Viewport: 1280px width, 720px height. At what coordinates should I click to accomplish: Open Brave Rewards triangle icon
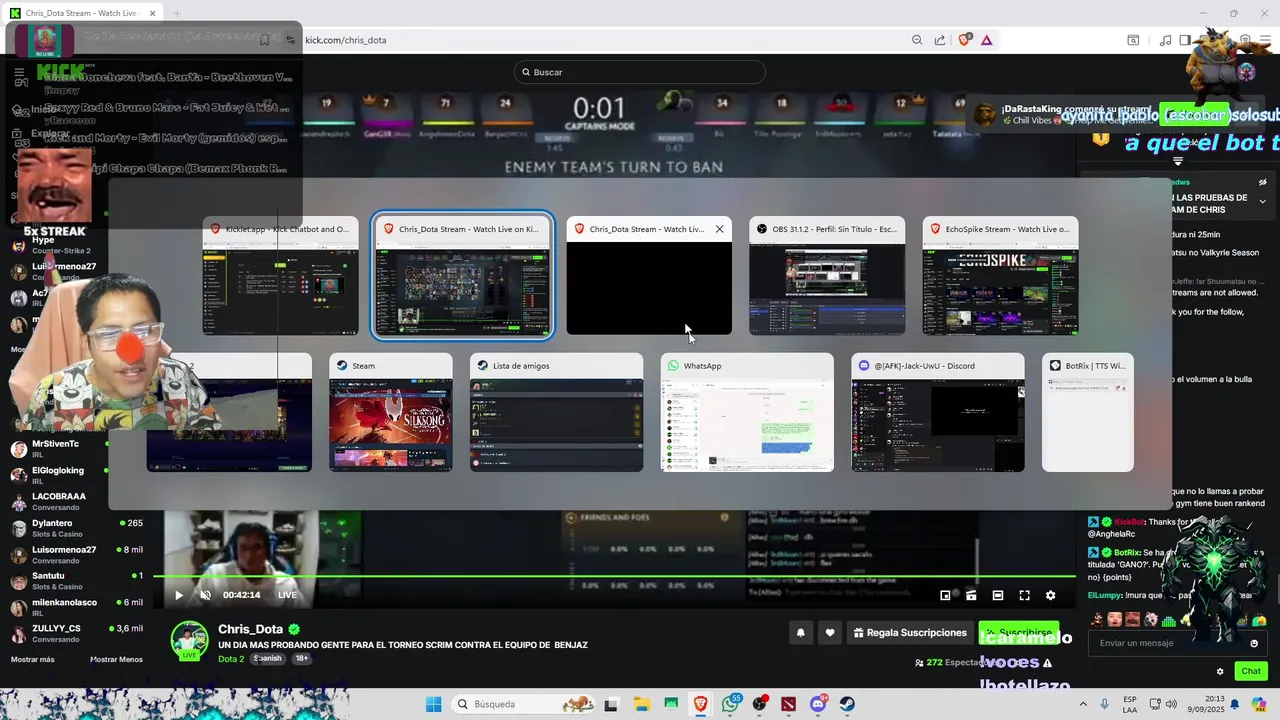987,40
